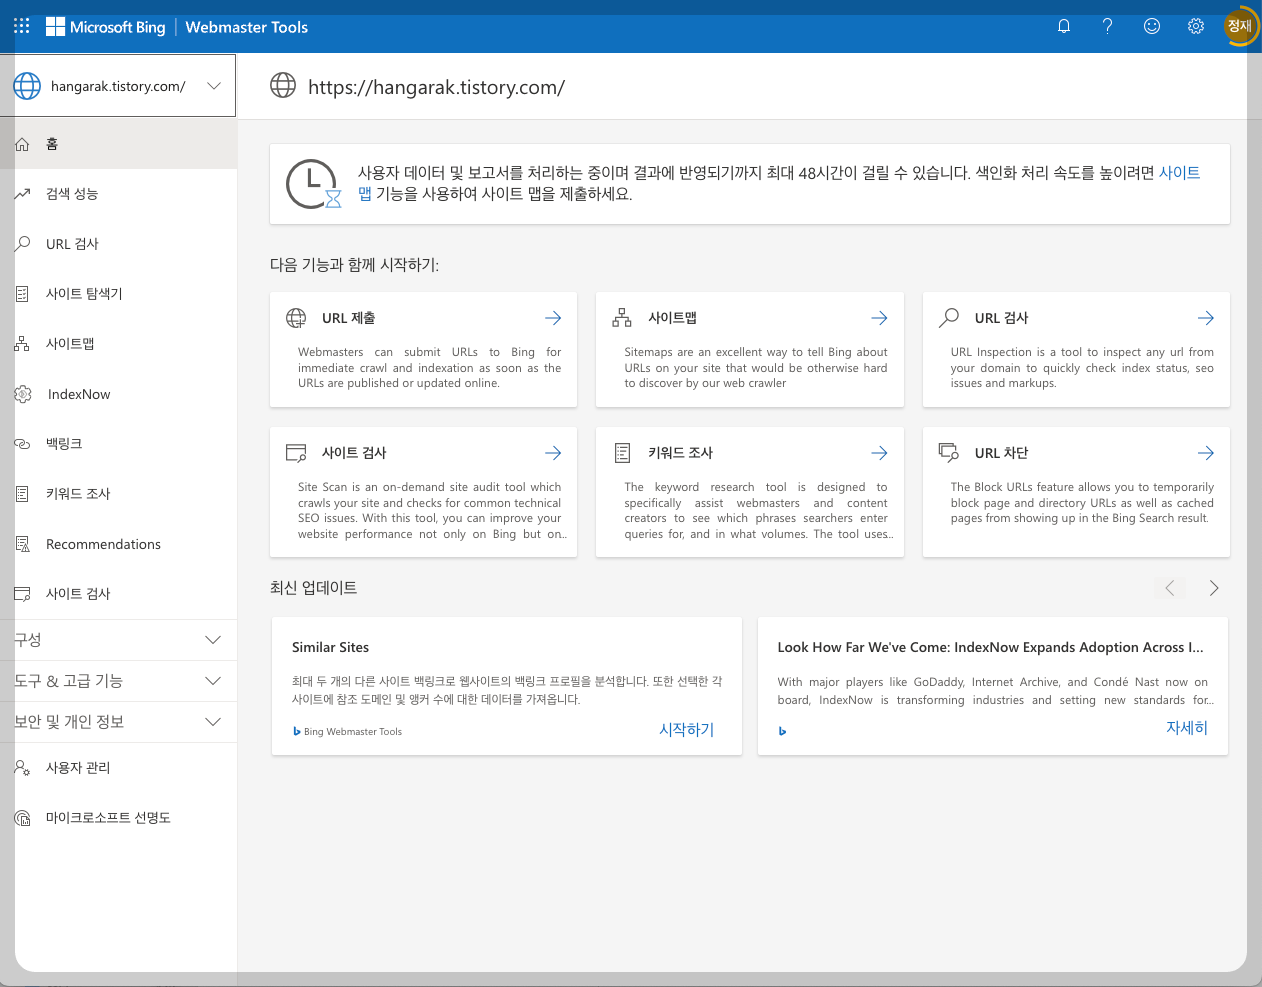This screenshot has height=987, width=1262.
Task: Open URL 검사 in the sidebar
Action: (x=118, y=244)
